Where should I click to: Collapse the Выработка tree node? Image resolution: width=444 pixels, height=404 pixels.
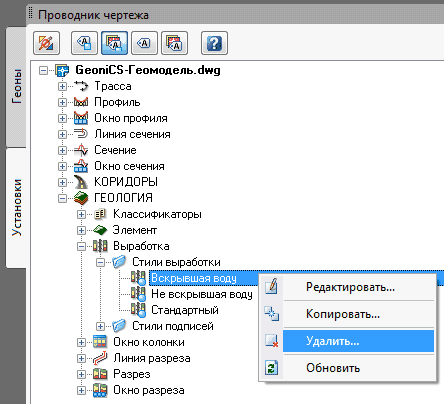click(x=81, y=246)
